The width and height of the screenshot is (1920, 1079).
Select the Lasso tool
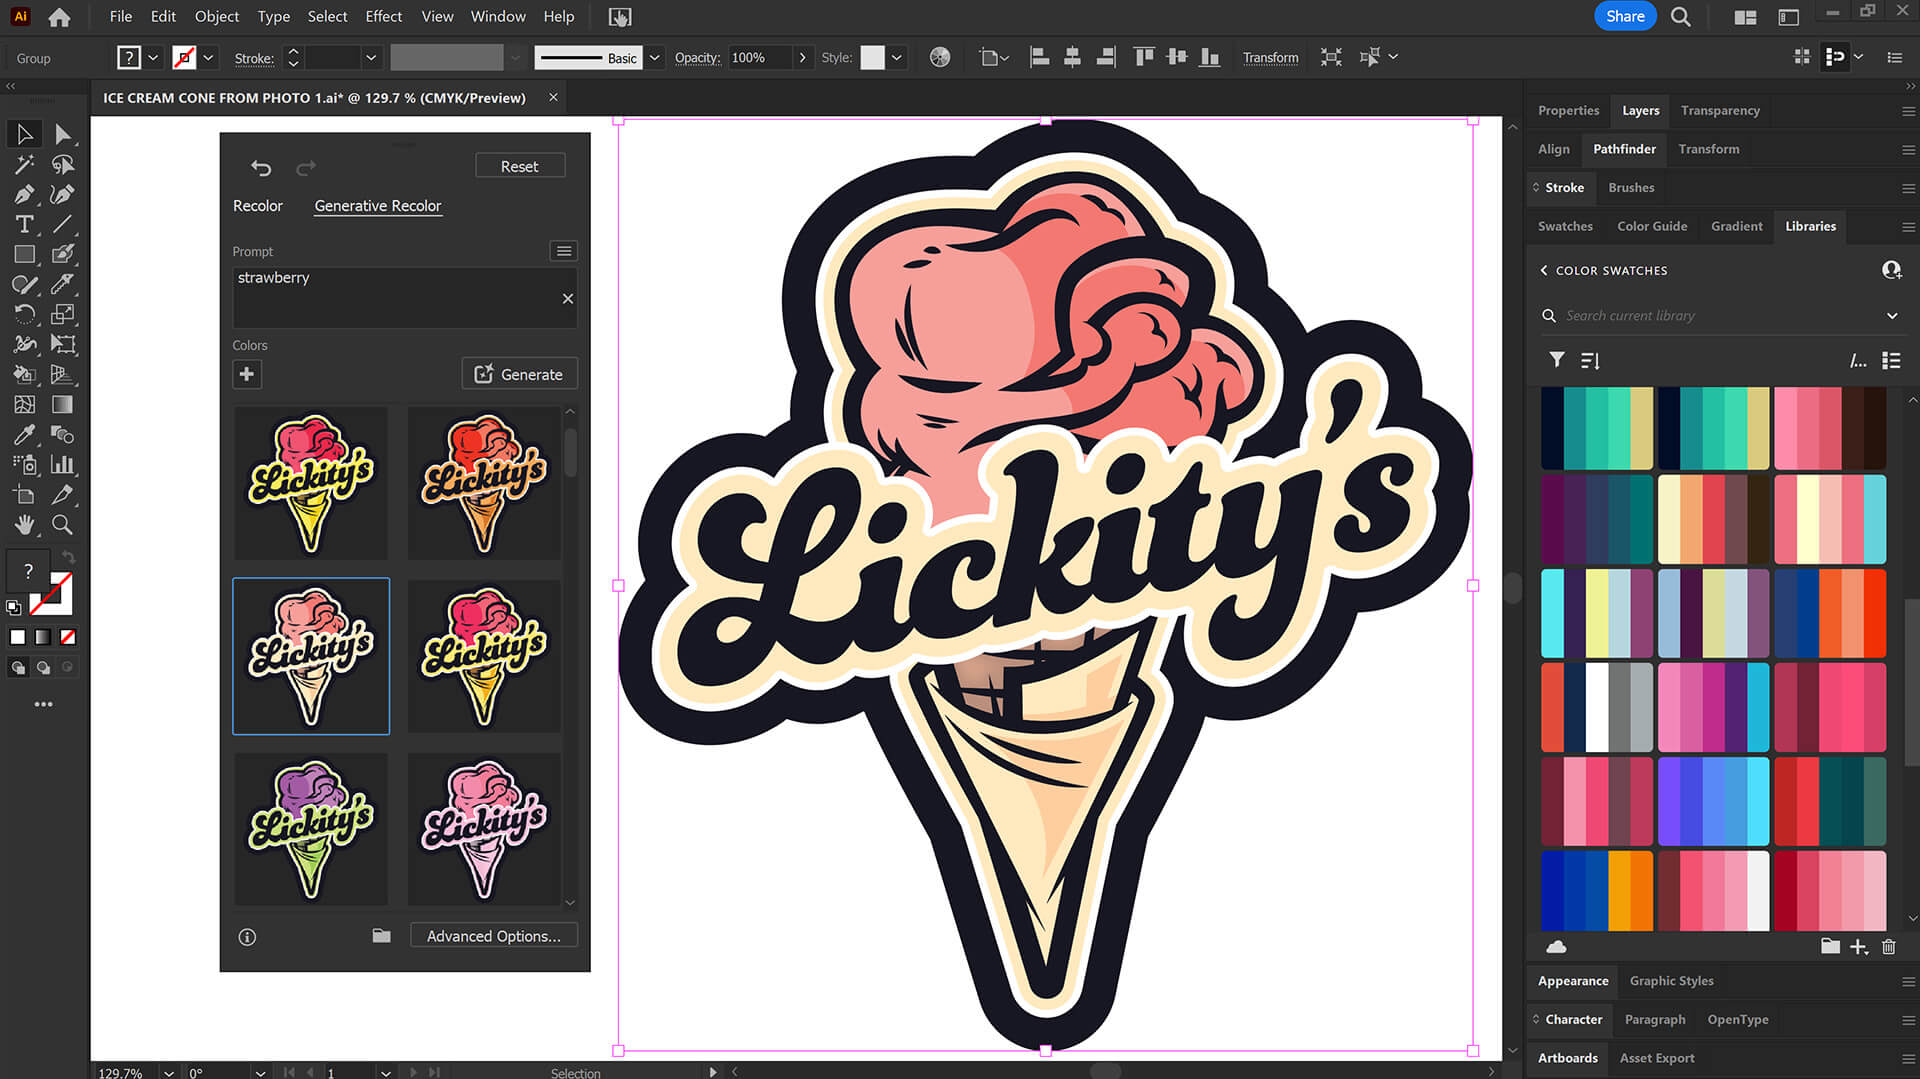coord(62,164)
